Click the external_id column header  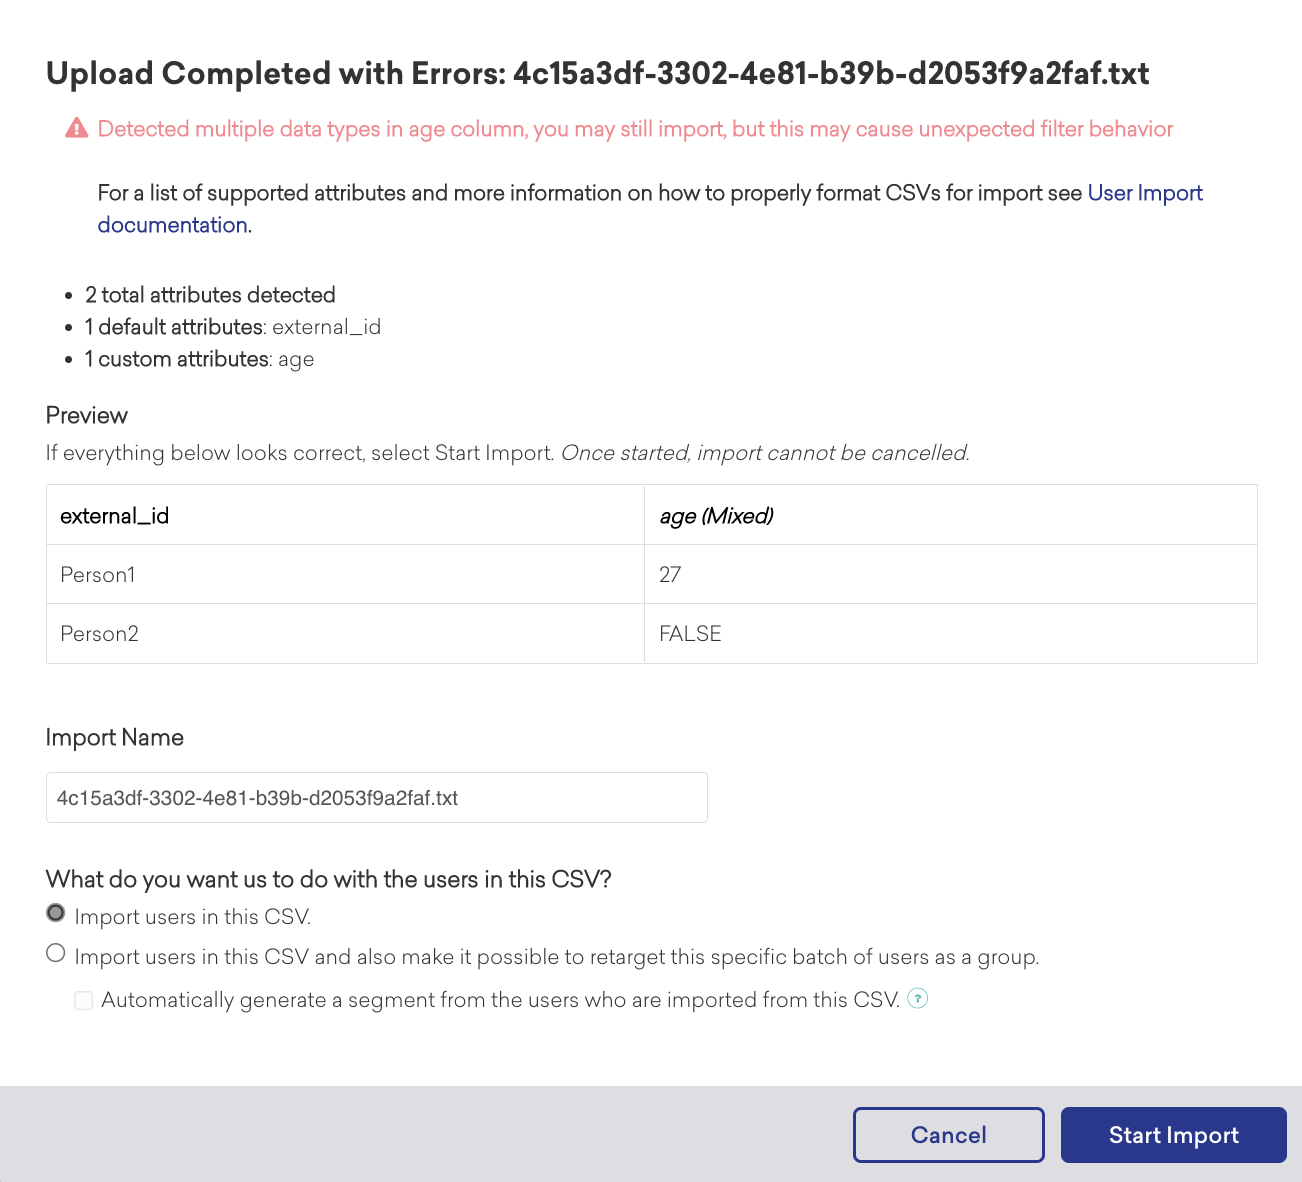[345, 515]
